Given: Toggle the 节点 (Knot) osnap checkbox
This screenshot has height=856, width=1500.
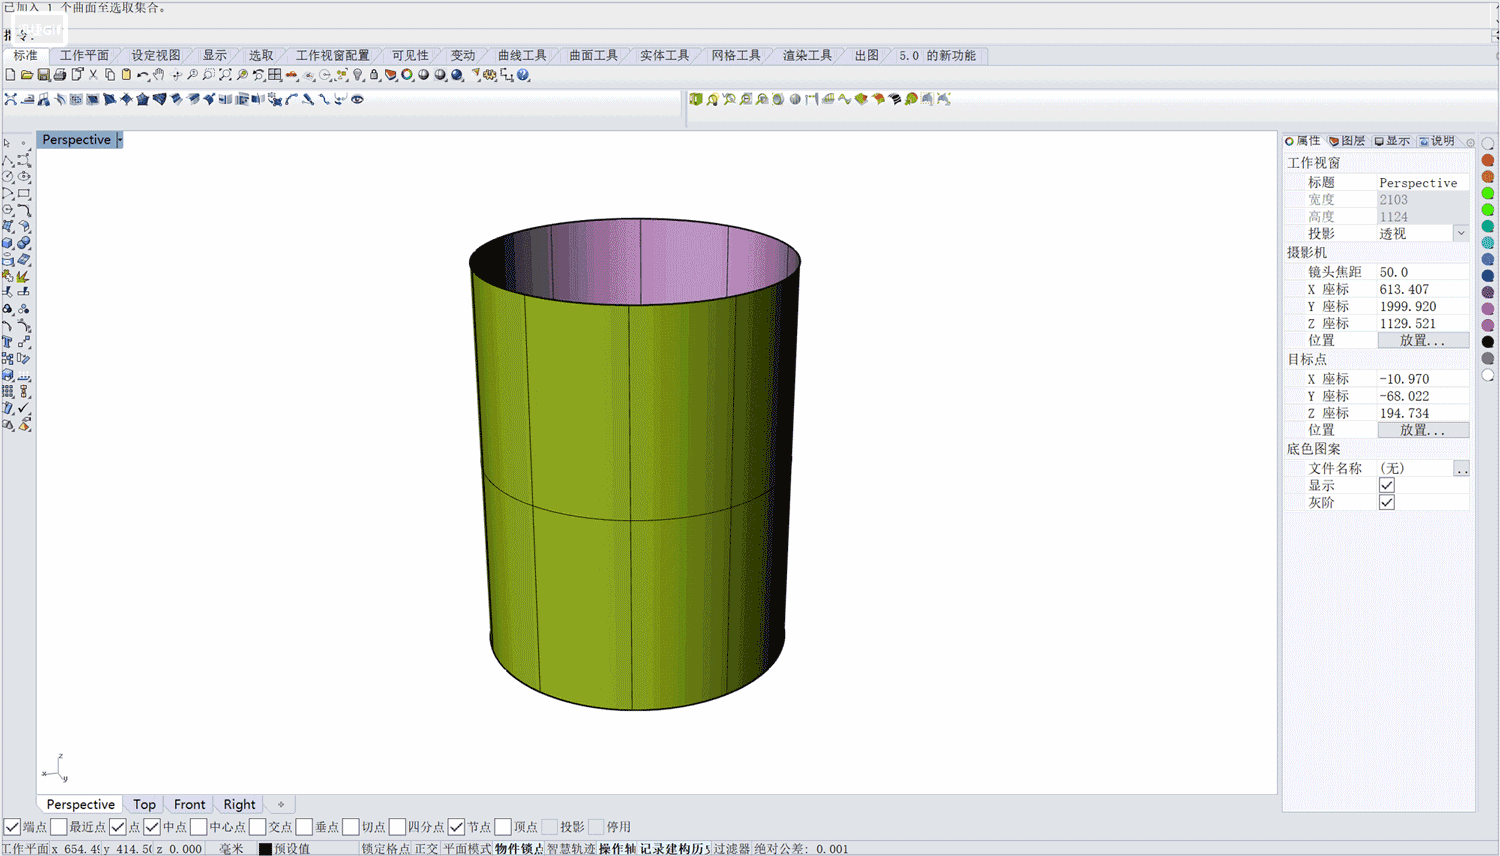Looking at the screenshot, I should point(456,827).
